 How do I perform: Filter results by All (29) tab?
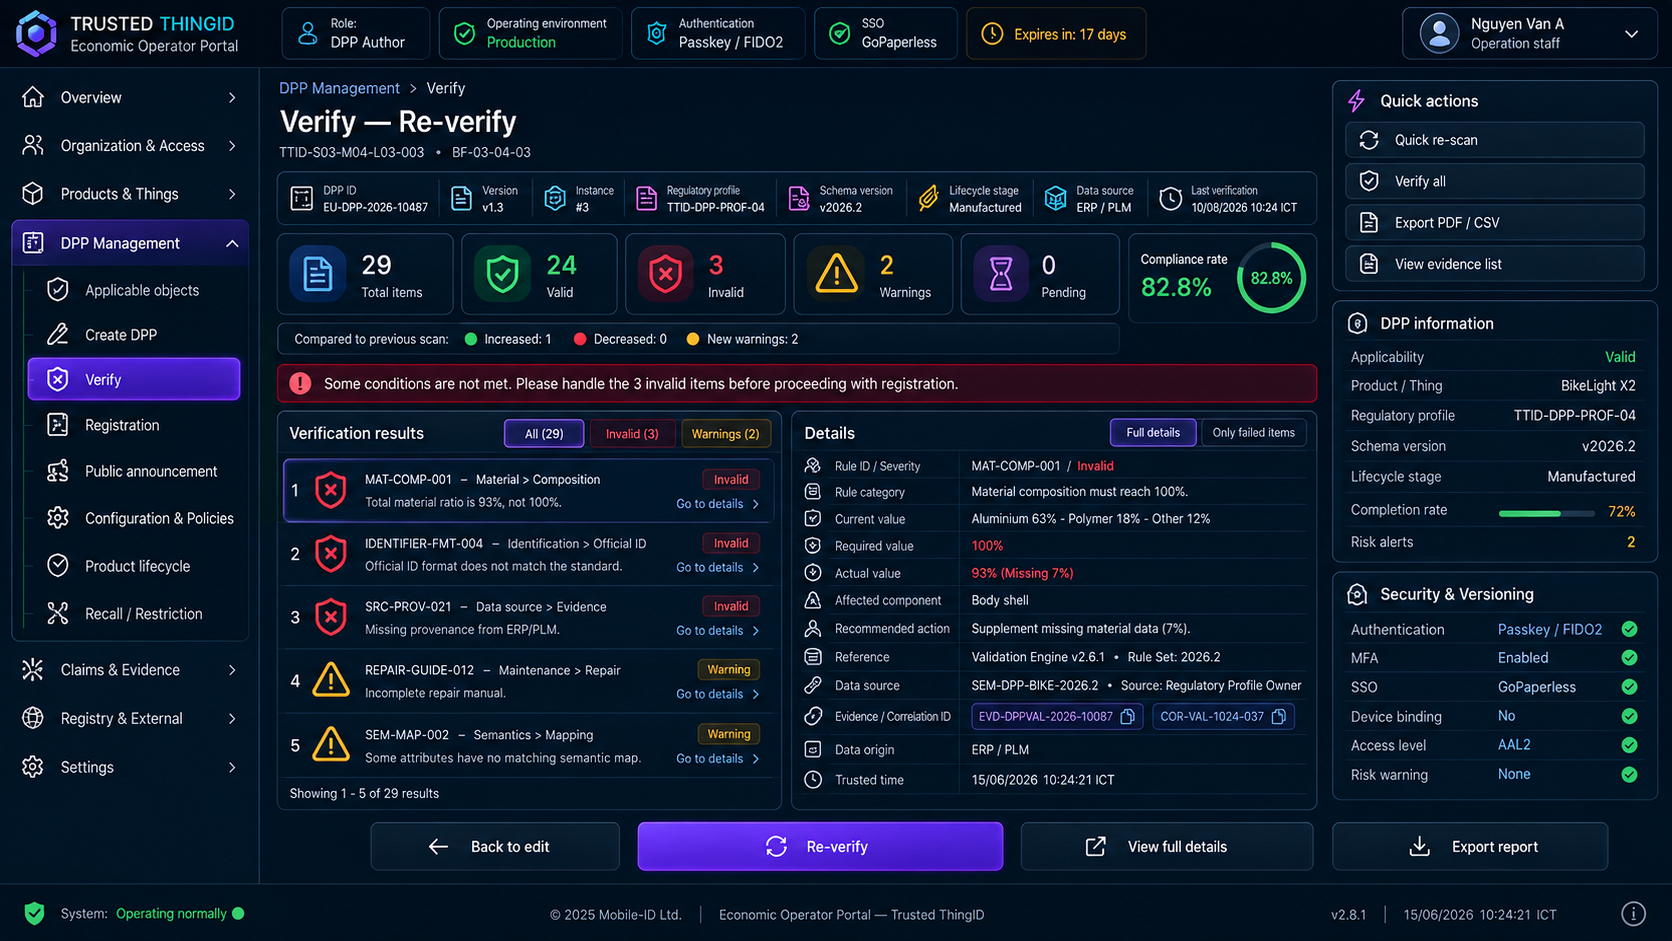coord(544,434)
